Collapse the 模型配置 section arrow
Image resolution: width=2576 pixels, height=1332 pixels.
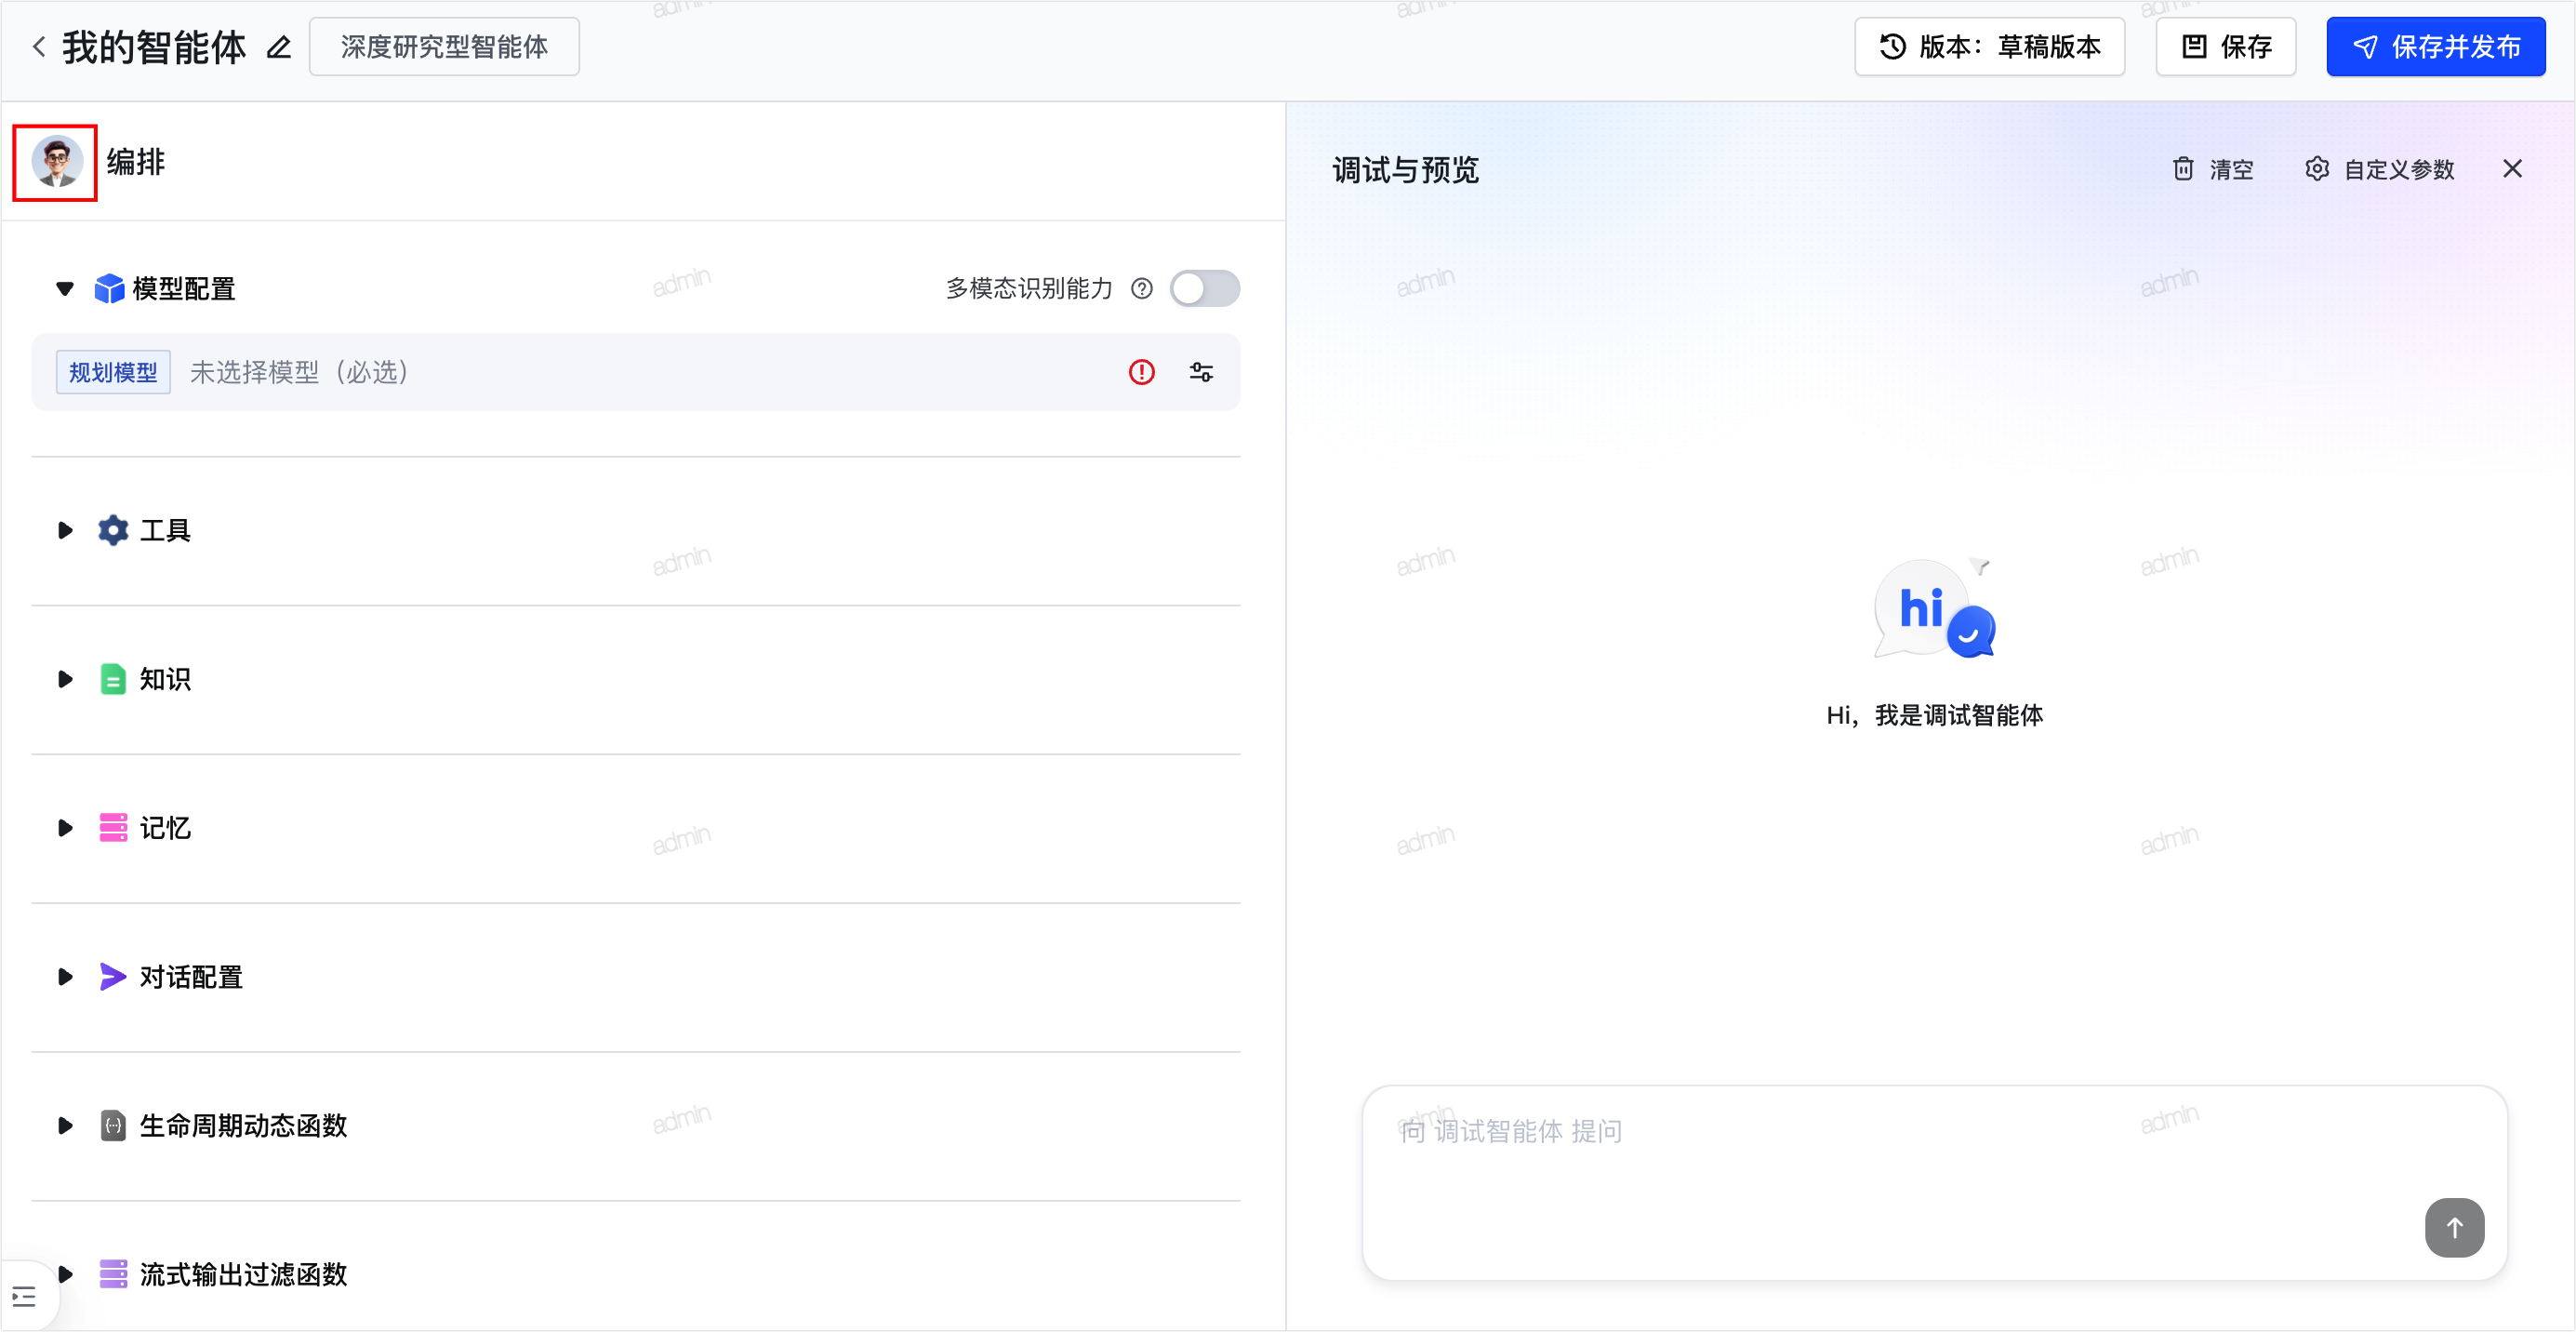tap(65, 289)
